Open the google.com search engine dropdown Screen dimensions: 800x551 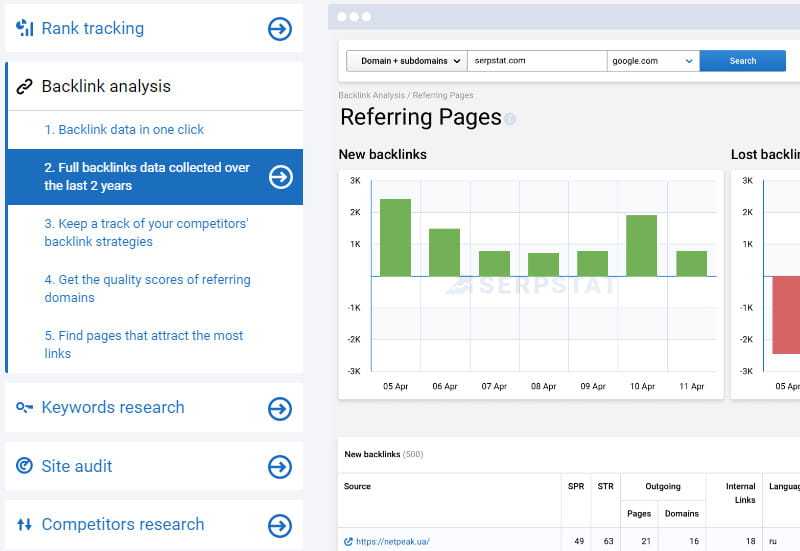652,61
